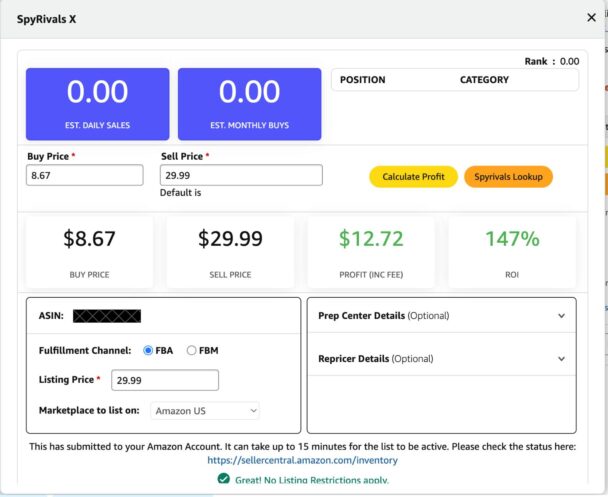Edit the Listing Price field
This screenshot has width=608, height=497.
165,381
